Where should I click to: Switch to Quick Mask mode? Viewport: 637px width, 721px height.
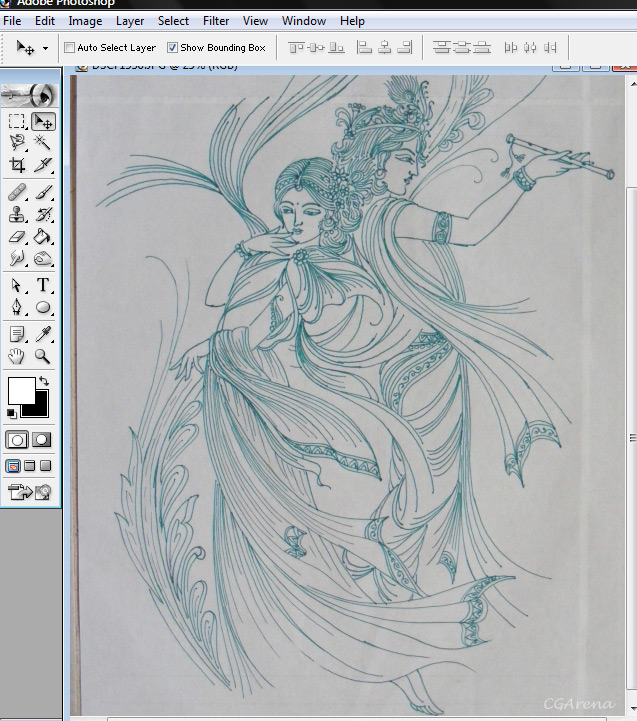click(x=42, y=440)
